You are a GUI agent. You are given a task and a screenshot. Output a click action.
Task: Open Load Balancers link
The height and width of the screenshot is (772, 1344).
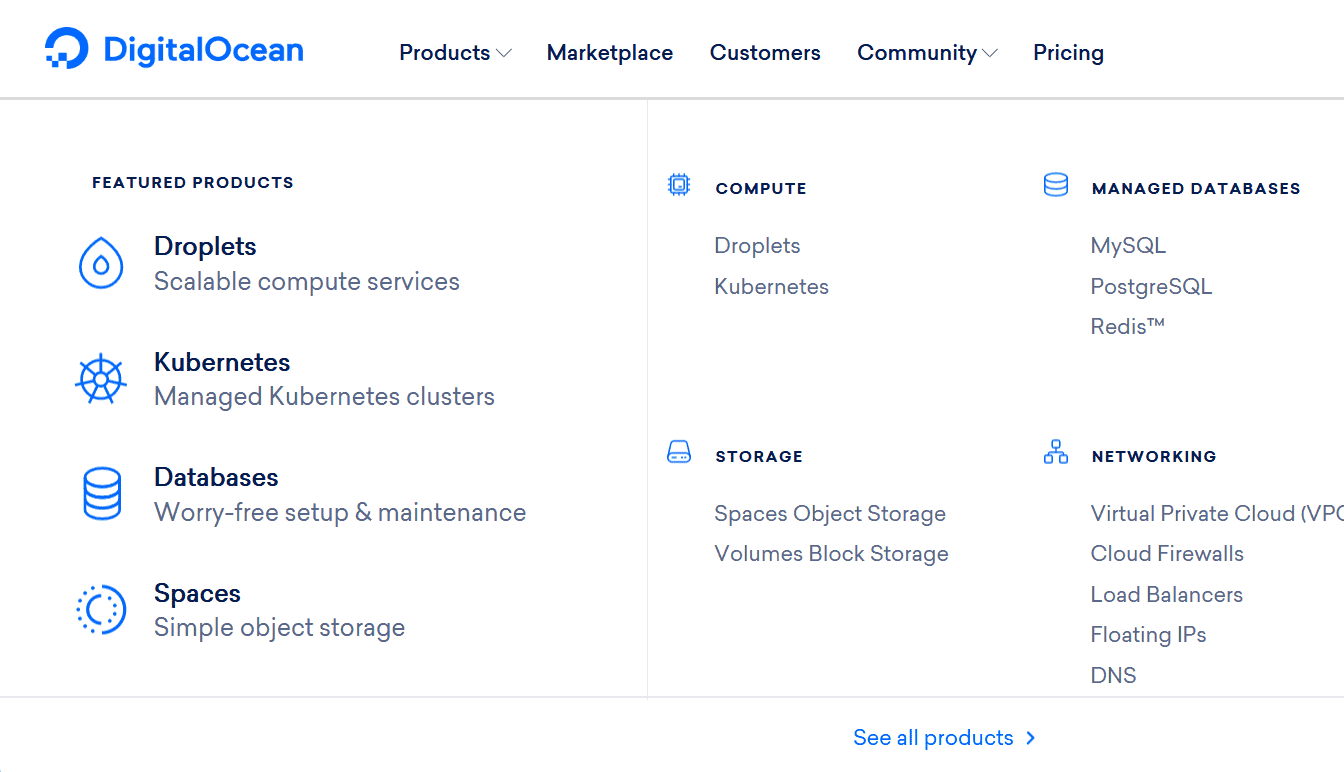tap(1166, 595)
